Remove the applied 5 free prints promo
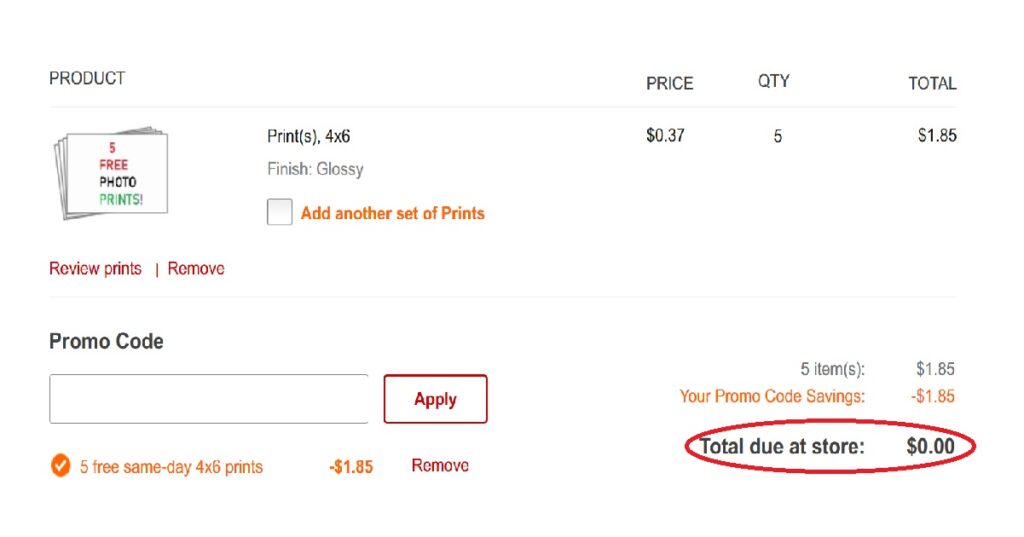 (440, 465)
